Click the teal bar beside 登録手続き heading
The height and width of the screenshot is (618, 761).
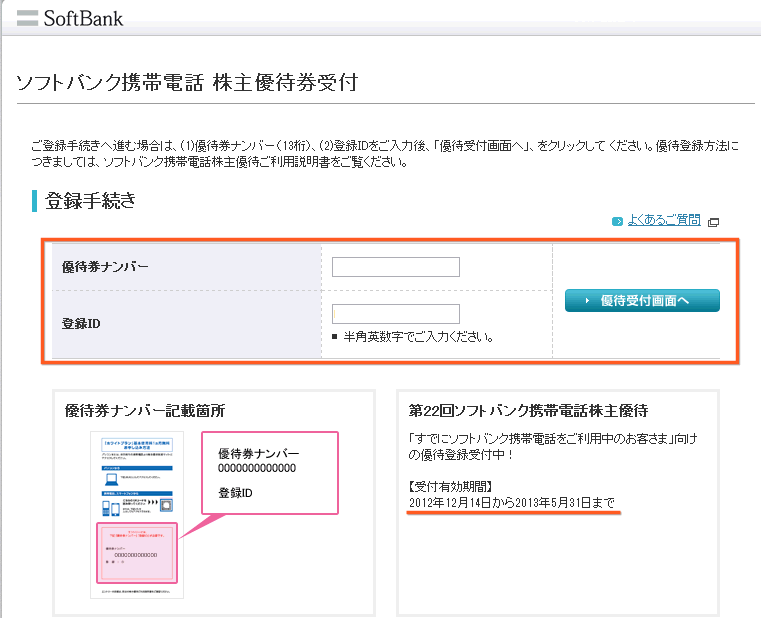click(x=35, y=201)
